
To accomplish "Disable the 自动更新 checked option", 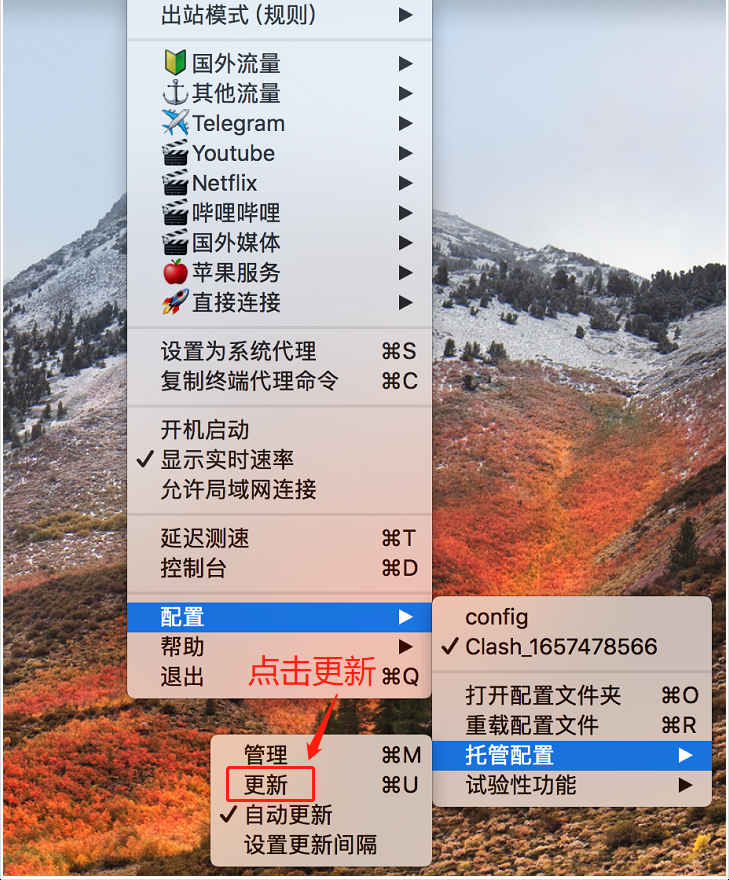I will pyautogui.click(x=321, y=815).
